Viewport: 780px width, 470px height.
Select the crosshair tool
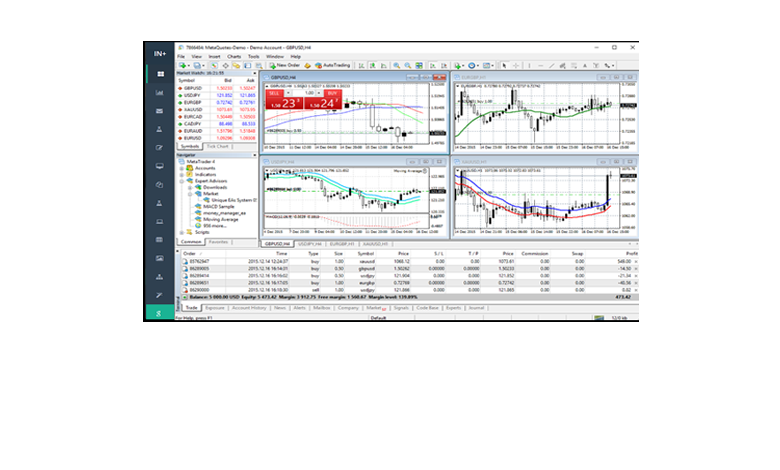click(x=516, y=65)
